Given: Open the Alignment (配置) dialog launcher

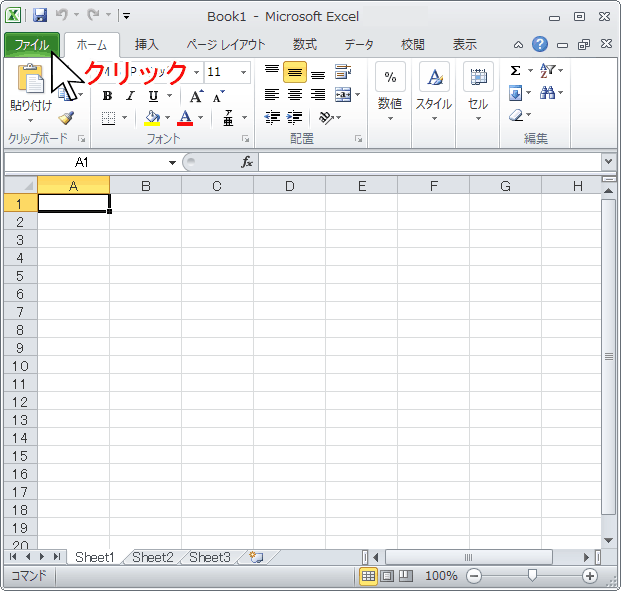Looking at the screenshot, I should (x=358, y=139).
